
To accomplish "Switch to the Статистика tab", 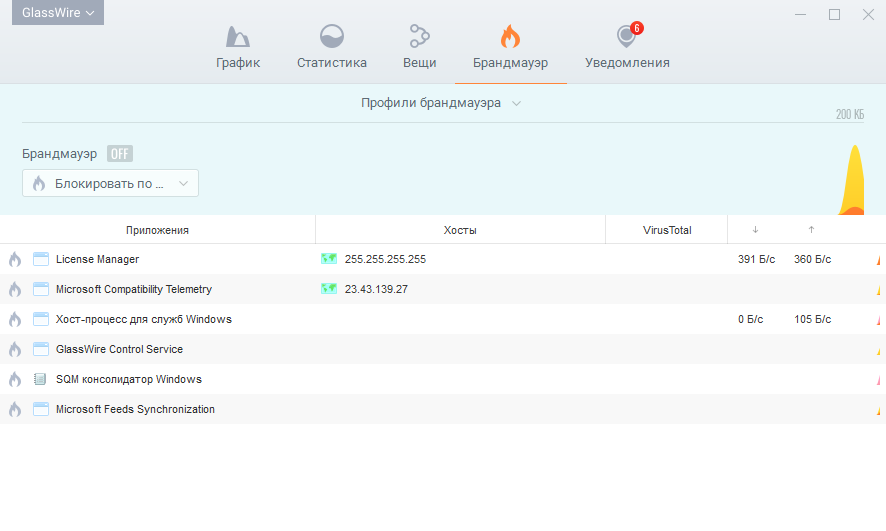I will [x=332, y=47].
